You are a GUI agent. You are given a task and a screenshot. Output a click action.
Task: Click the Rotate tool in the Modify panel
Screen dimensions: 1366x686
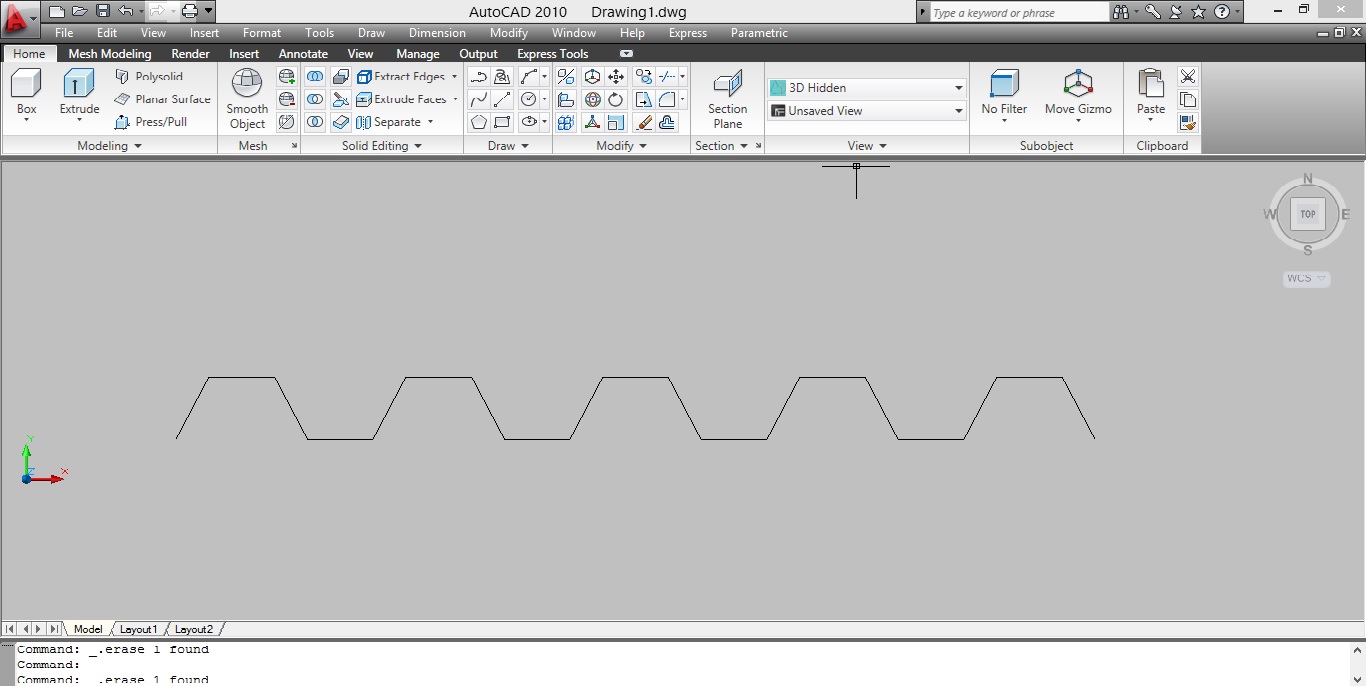(616, 99)
